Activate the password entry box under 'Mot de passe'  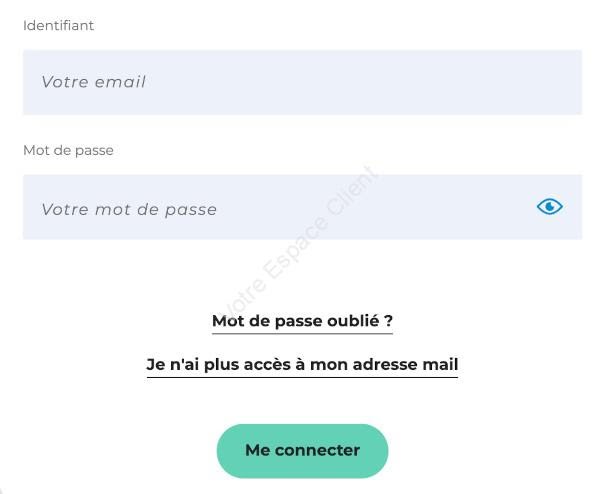click(302, 207)
